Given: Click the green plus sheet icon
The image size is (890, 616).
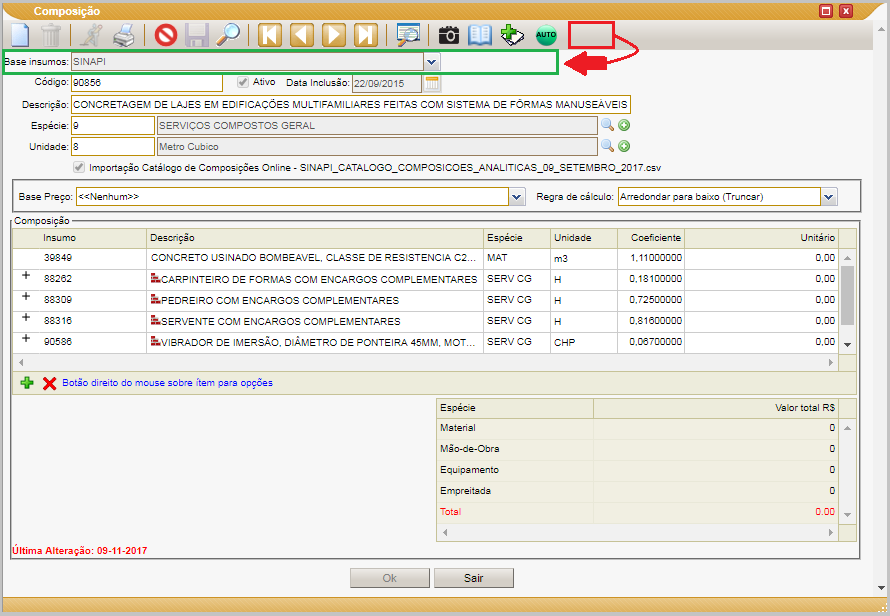Looking at the screenshot, I should coord(512,35).
